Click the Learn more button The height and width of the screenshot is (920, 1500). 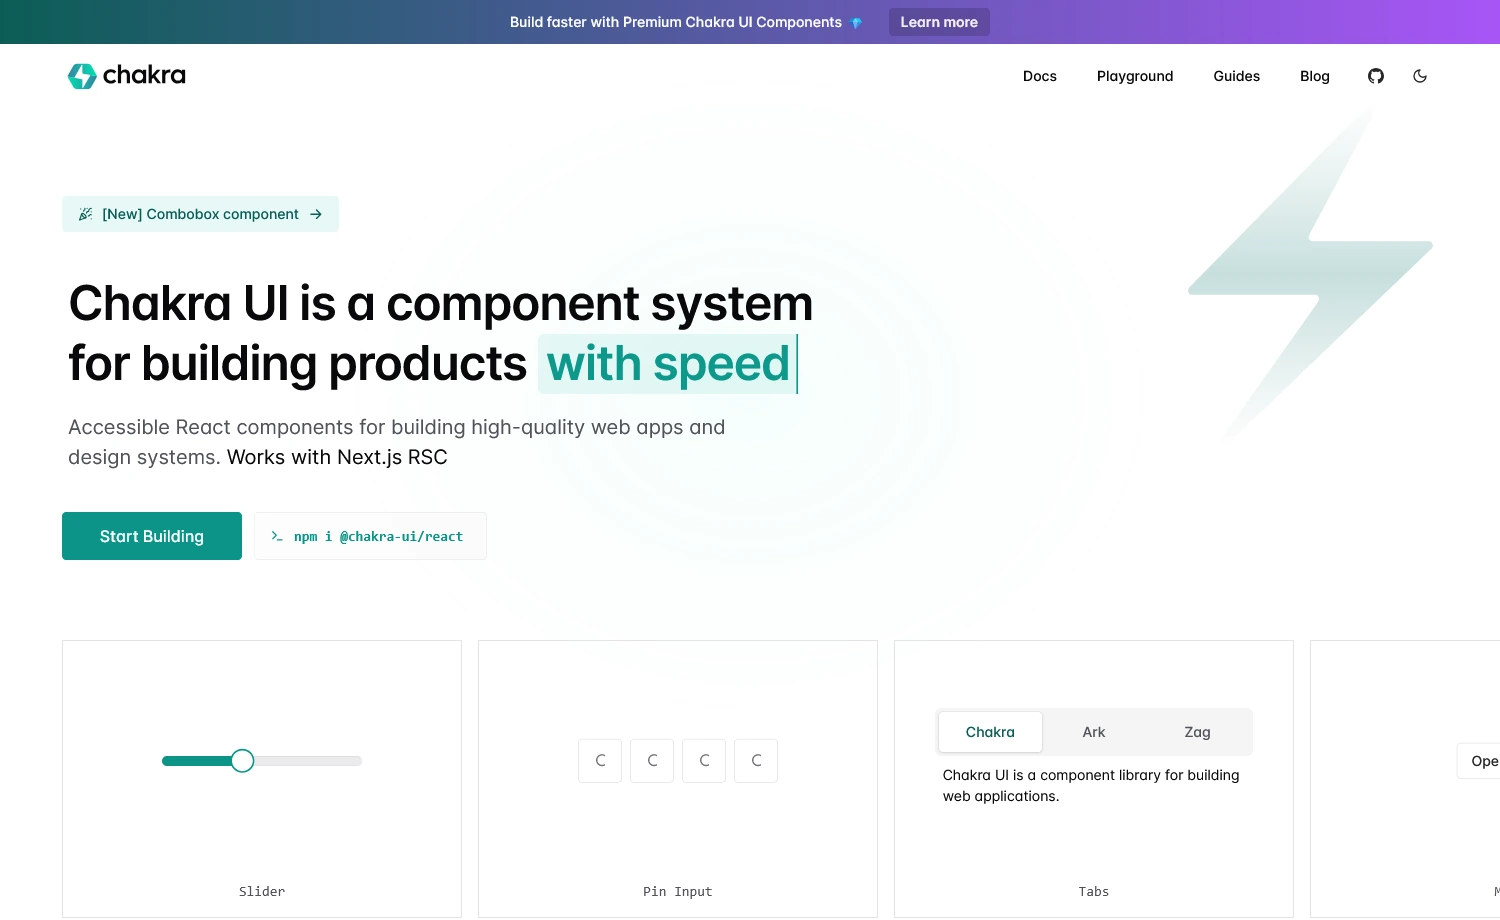[x=938, y=22]
